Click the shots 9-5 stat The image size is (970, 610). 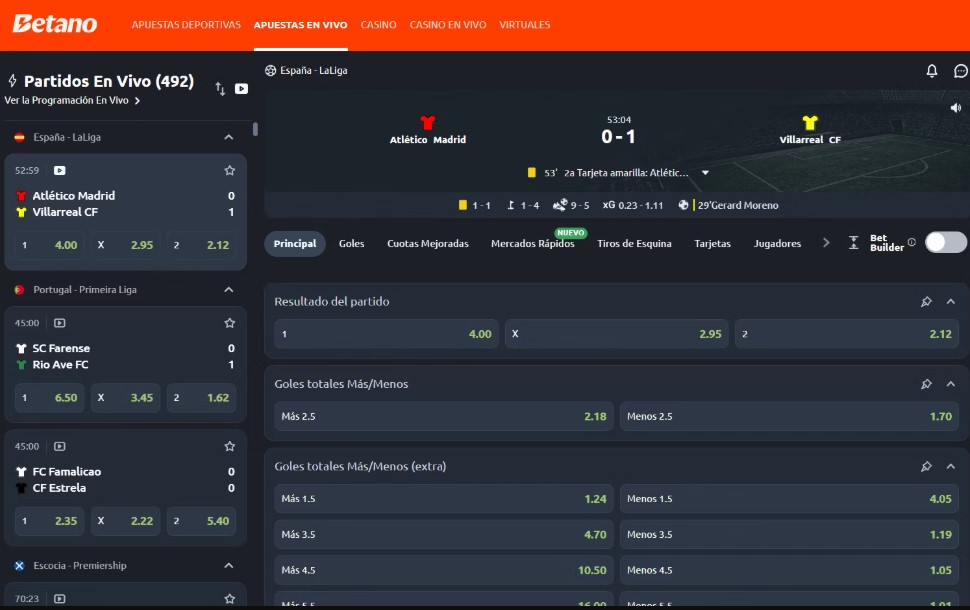pos(571,205)
